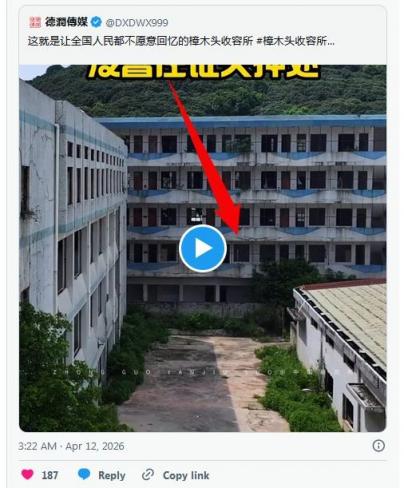404x488 pixels.
Task: Click the Copy link text
Action: click(x=186, y=475)
